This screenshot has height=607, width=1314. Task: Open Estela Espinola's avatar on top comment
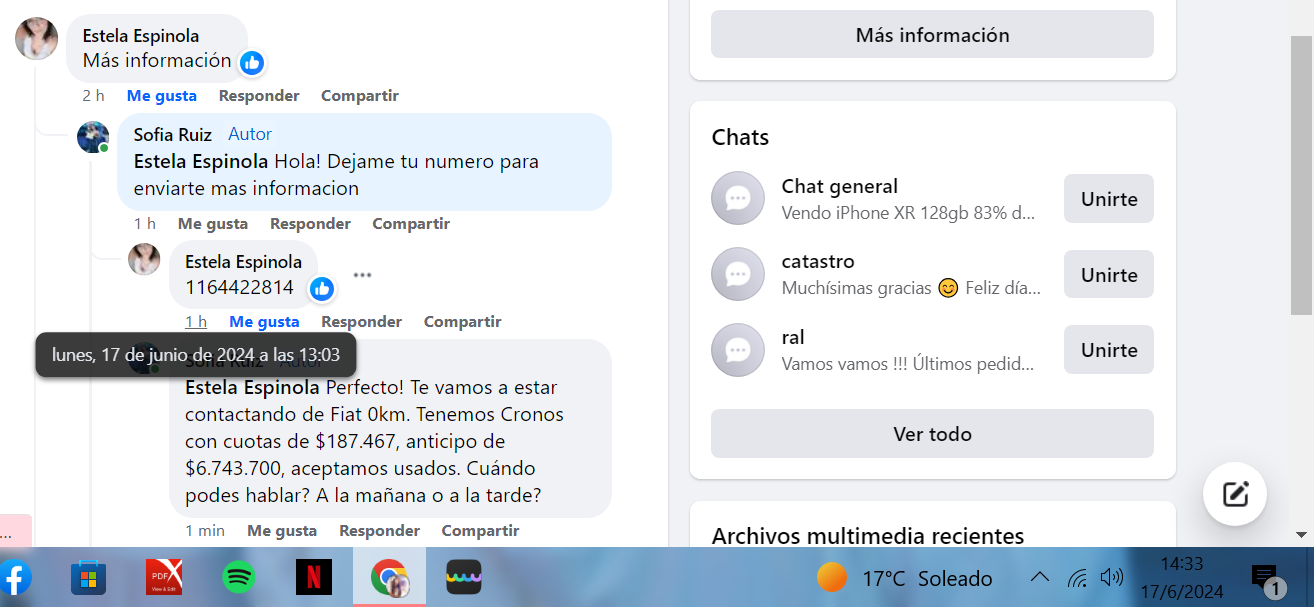36,38
